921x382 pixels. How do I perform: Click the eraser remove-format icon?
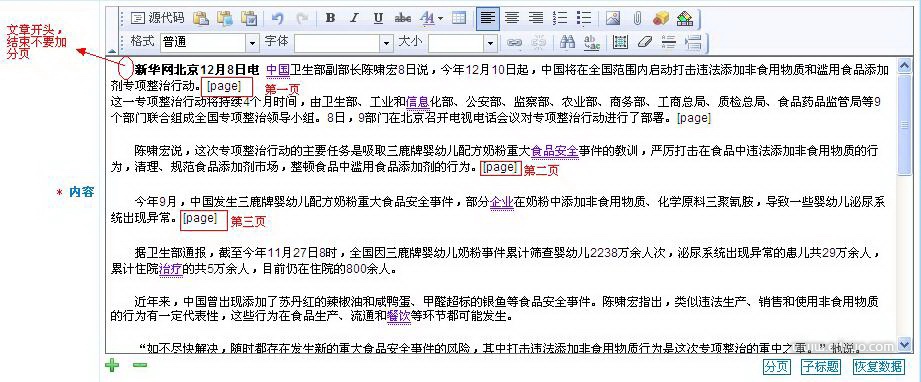pos(645,42)
